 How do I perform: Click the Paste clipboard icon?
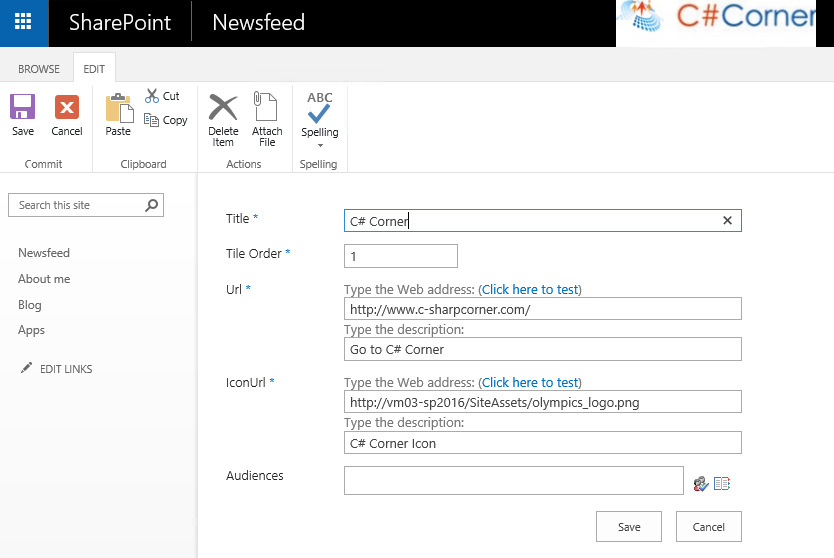coord(118,108)
